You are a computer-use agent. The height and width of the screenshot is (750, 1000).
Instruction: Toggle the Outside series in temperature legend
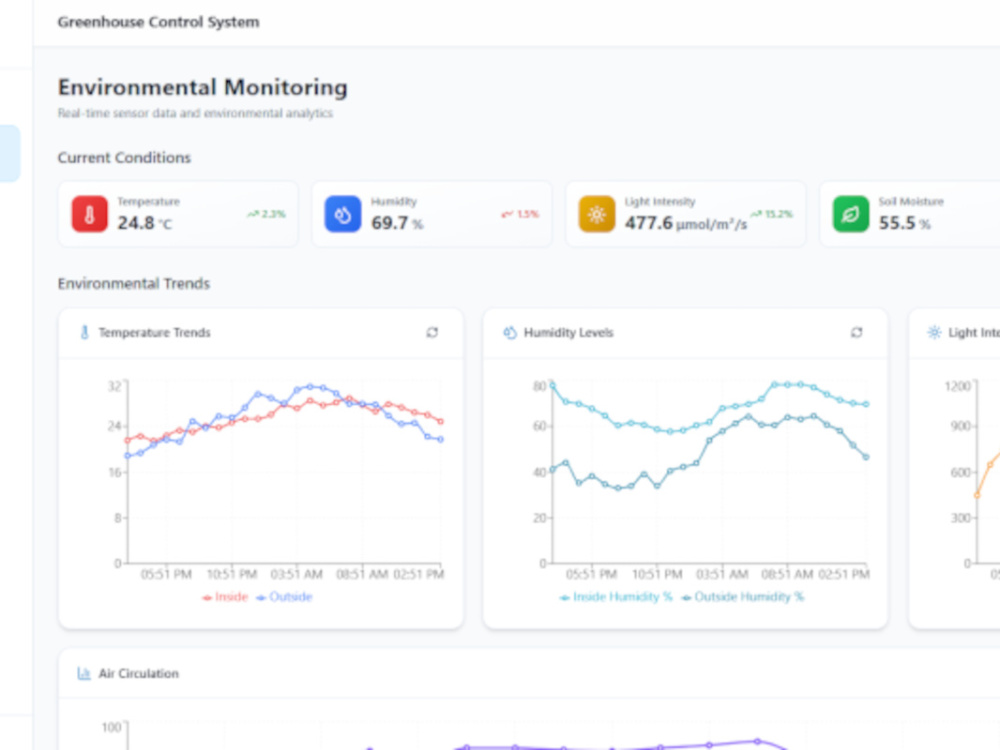[x=284, y=597]
